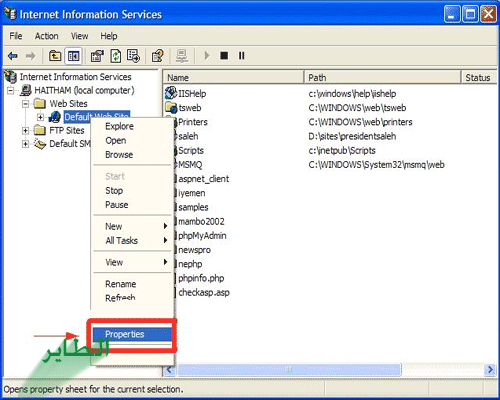
Task: Click the Path column header
Action: tap(382, 77)
